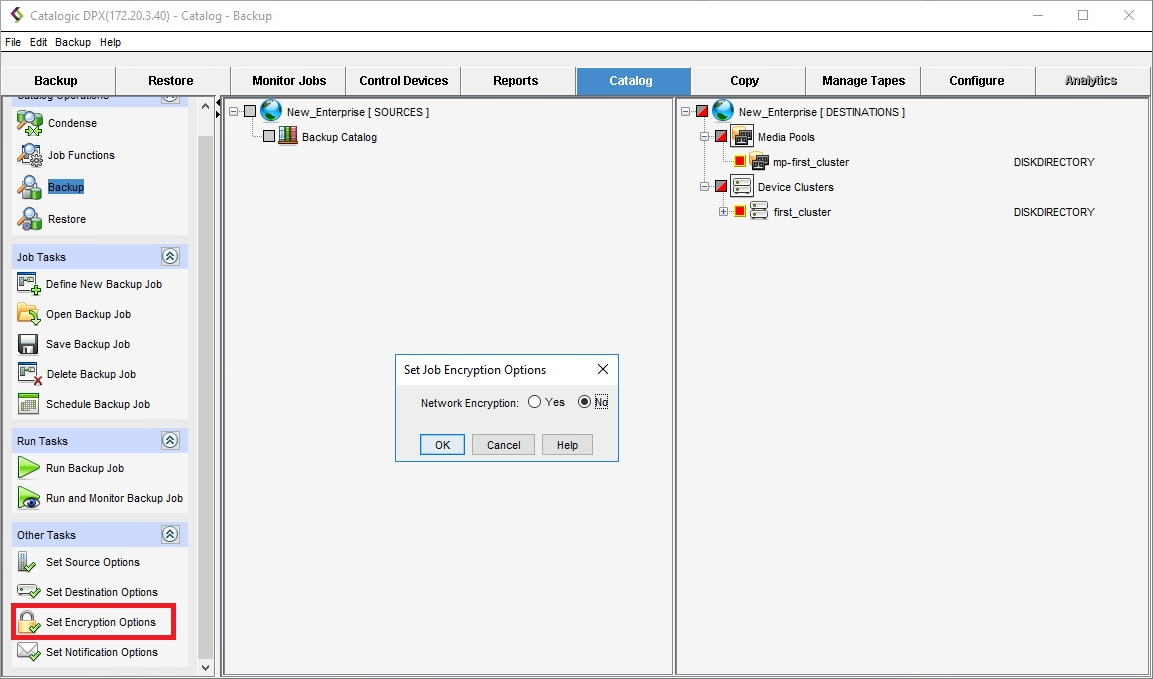Expand the first_cluster tree node

[723, 212]
